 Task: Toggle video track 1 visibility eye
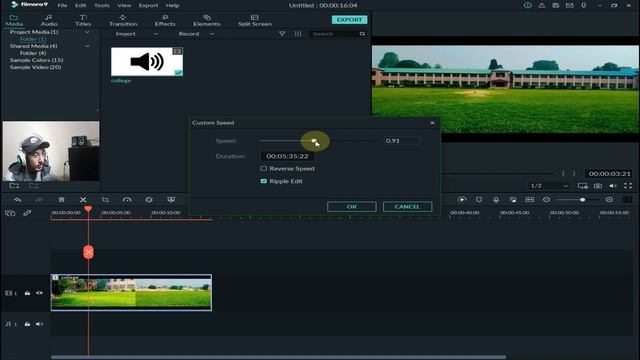[39, 293]
